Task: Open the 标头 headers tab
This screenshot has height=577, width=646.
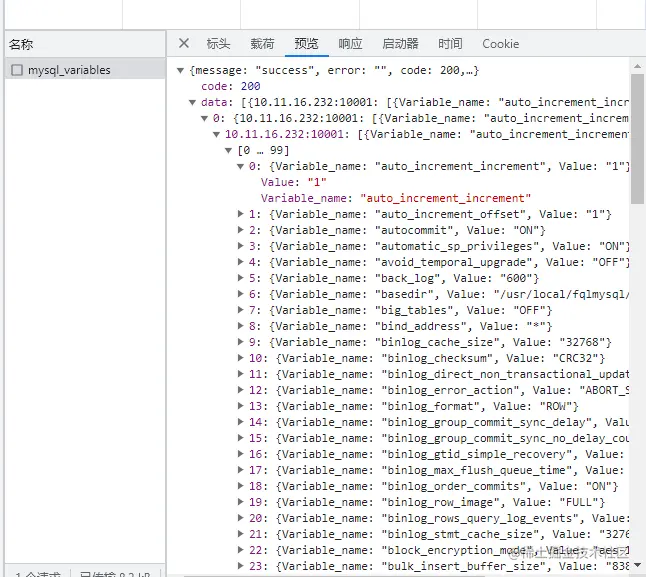Action: [x=218, y=43]
